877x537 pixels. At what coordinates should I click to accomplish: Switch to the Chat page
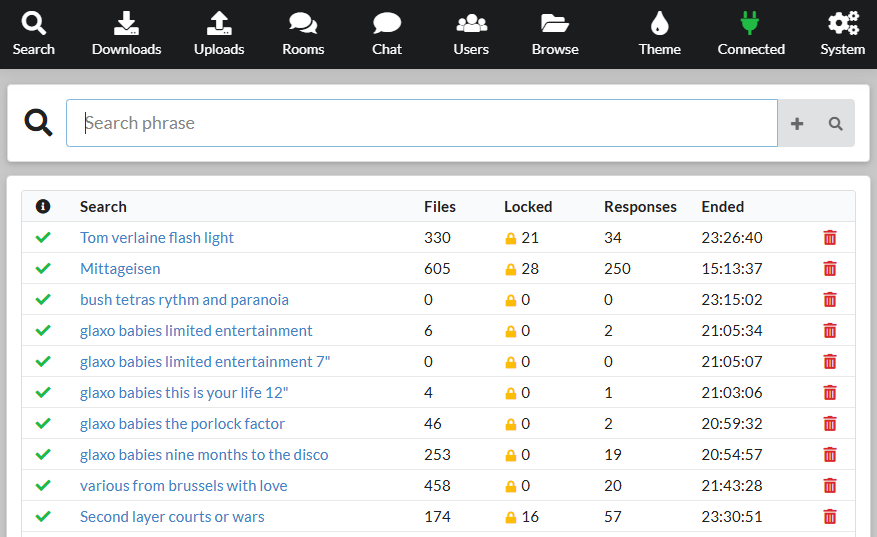point(387,34)
